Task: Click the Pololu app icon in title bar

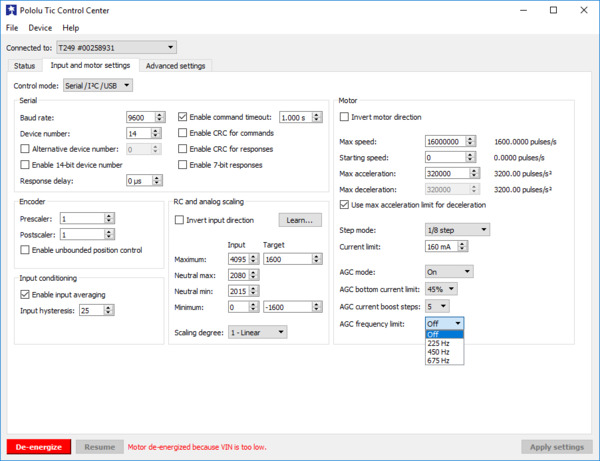Action: (x=11, y=10)
